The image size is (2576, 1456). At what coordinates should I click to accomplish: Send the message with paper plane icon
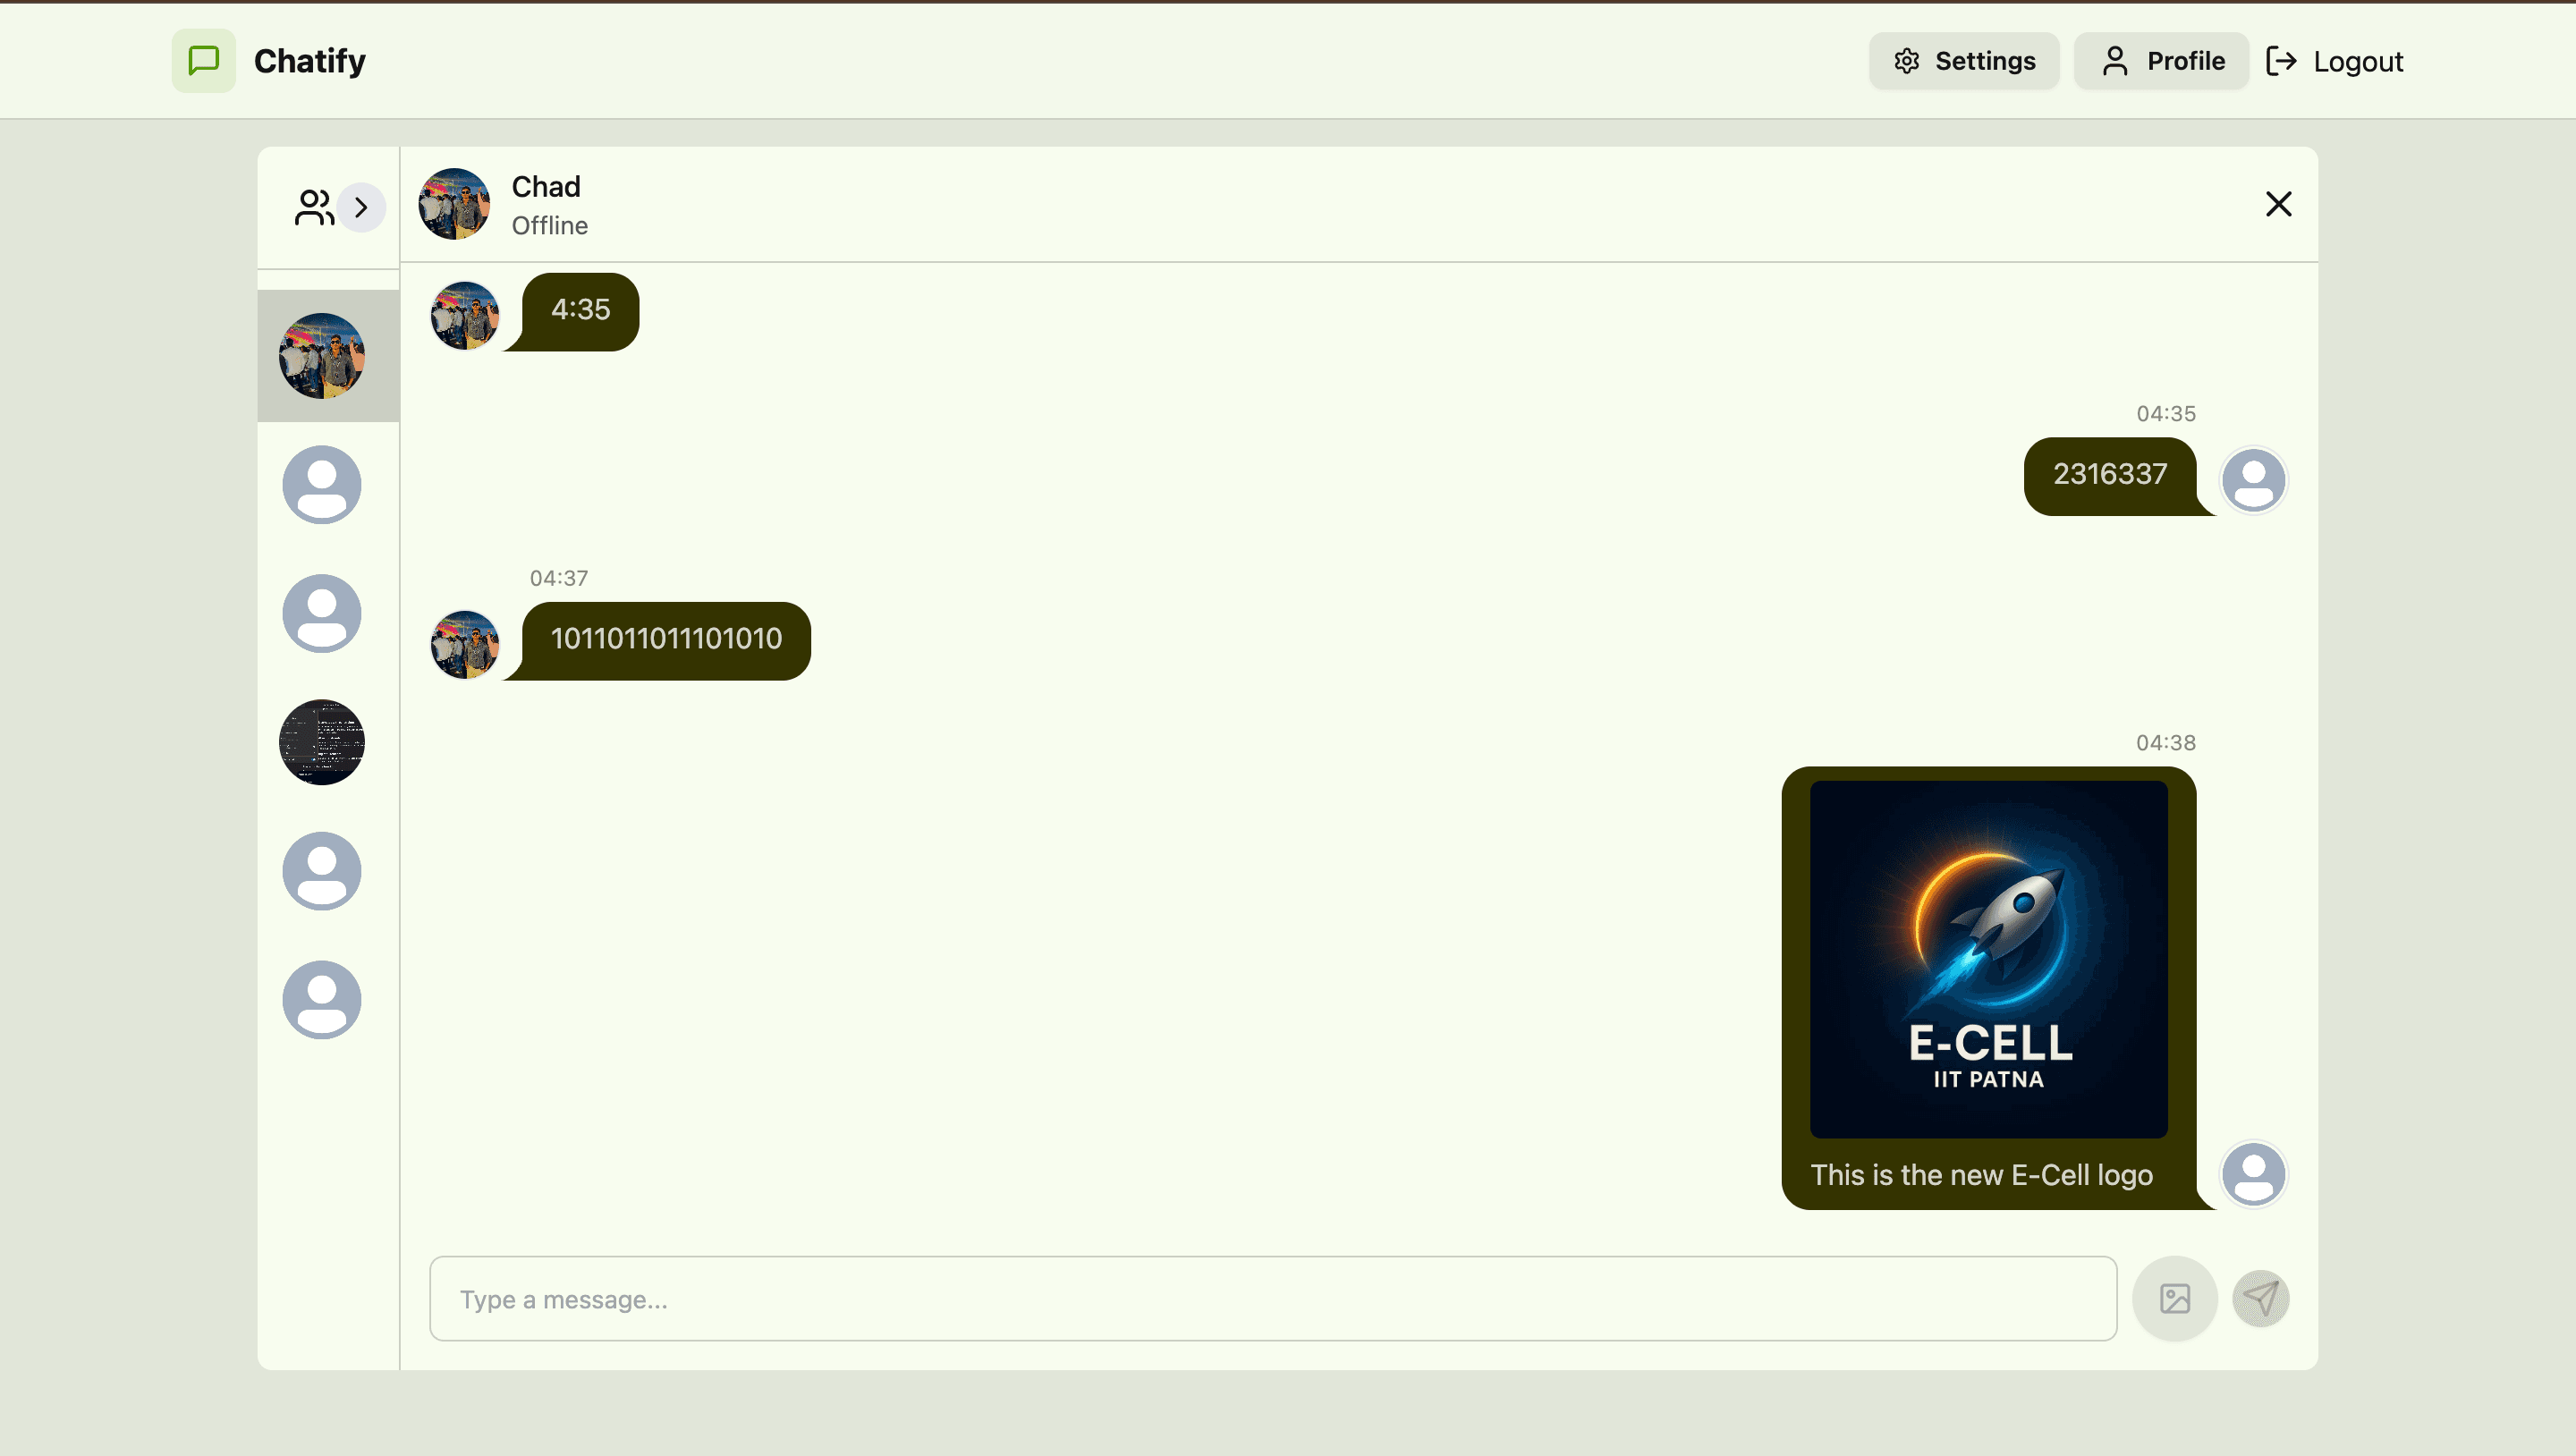(2261, 1299)
